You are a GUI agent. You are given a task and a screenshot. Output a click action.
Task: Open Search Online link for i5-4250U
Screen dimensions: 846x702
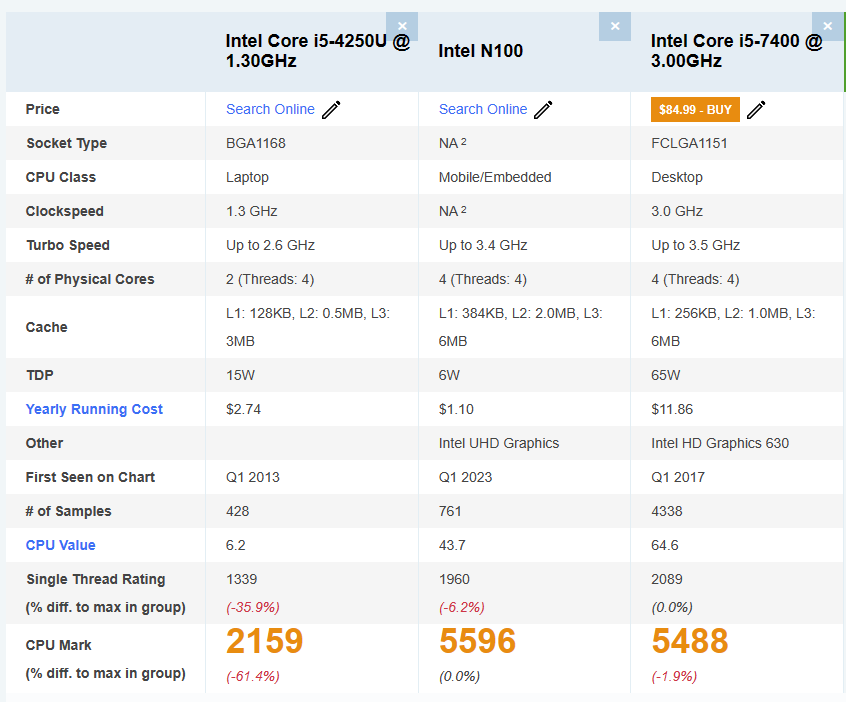click(270, 109)
